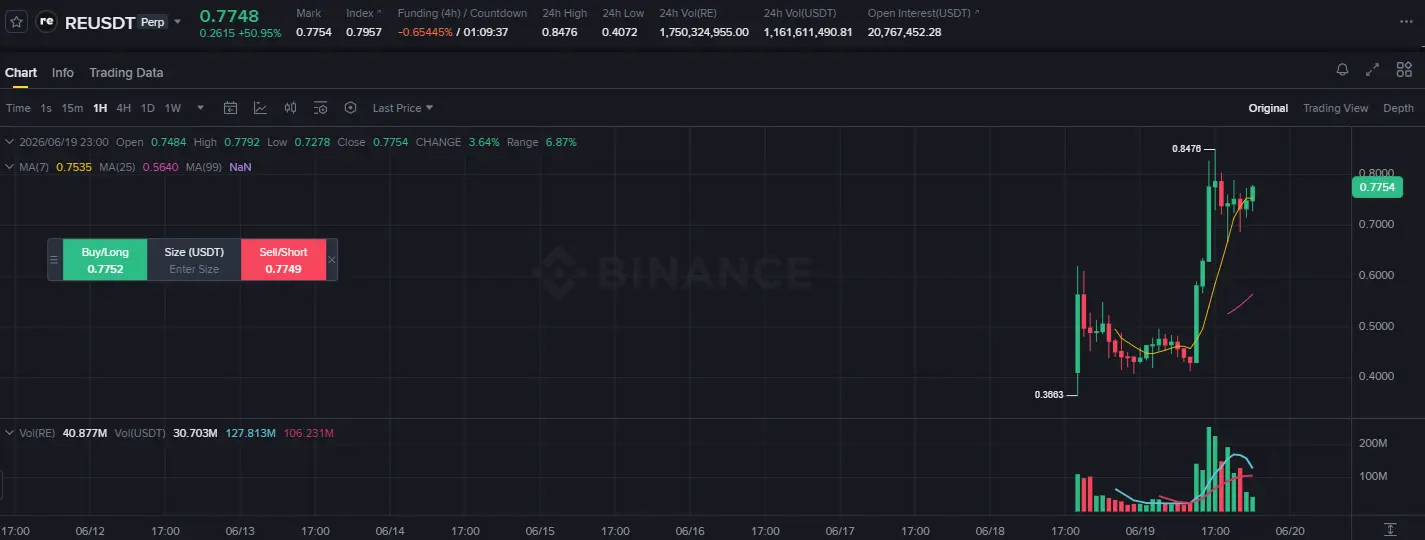The image size is (1425, 540).
Task: Expand the REUSDT pair selector arrow
Action: [178, 21]
